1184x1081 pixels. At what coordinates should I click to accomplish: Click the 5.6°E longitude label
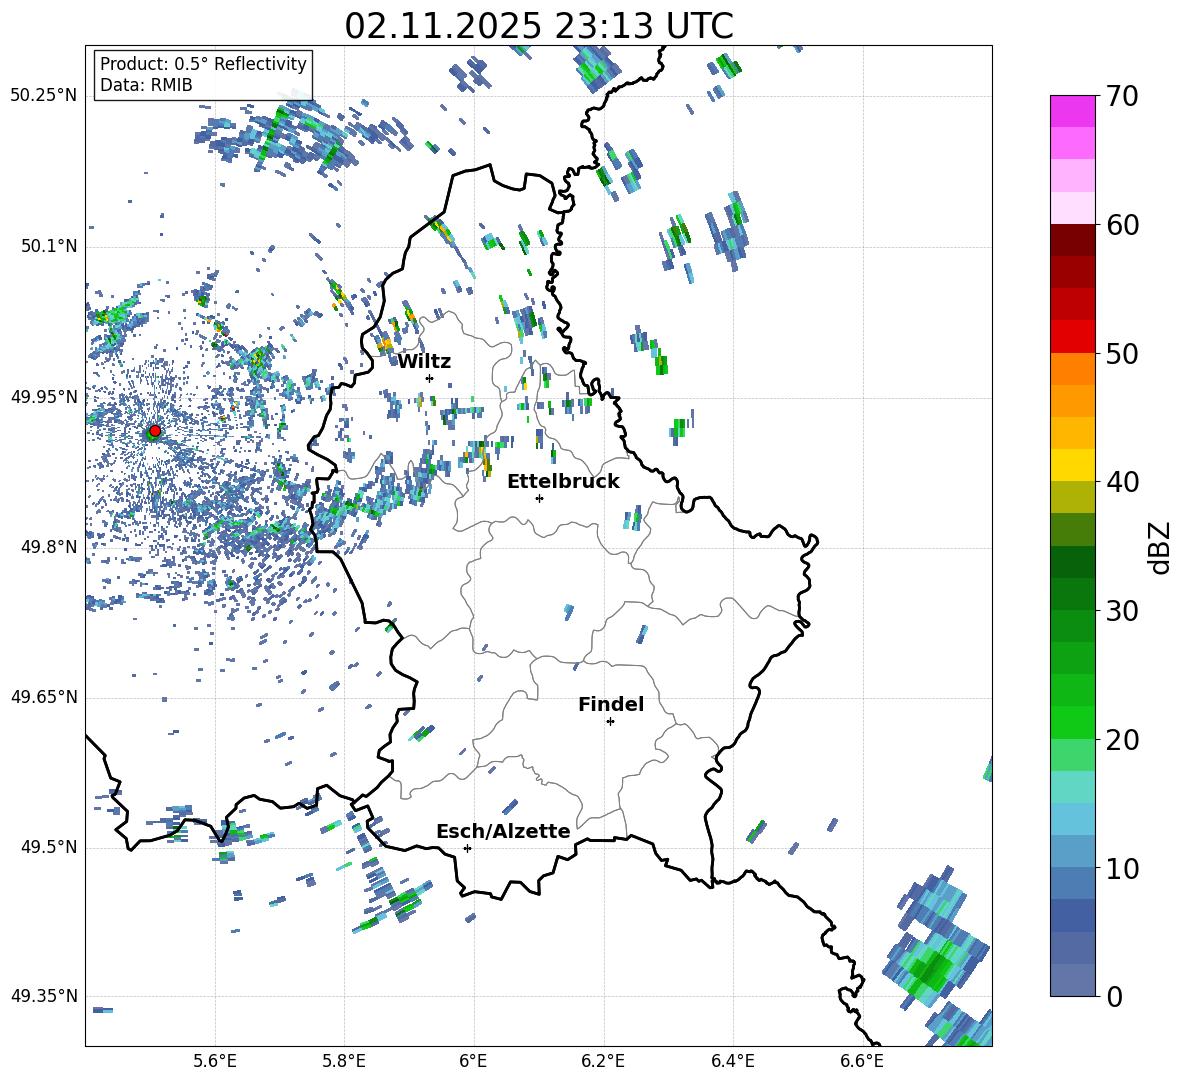click(x=215, y=1061)
